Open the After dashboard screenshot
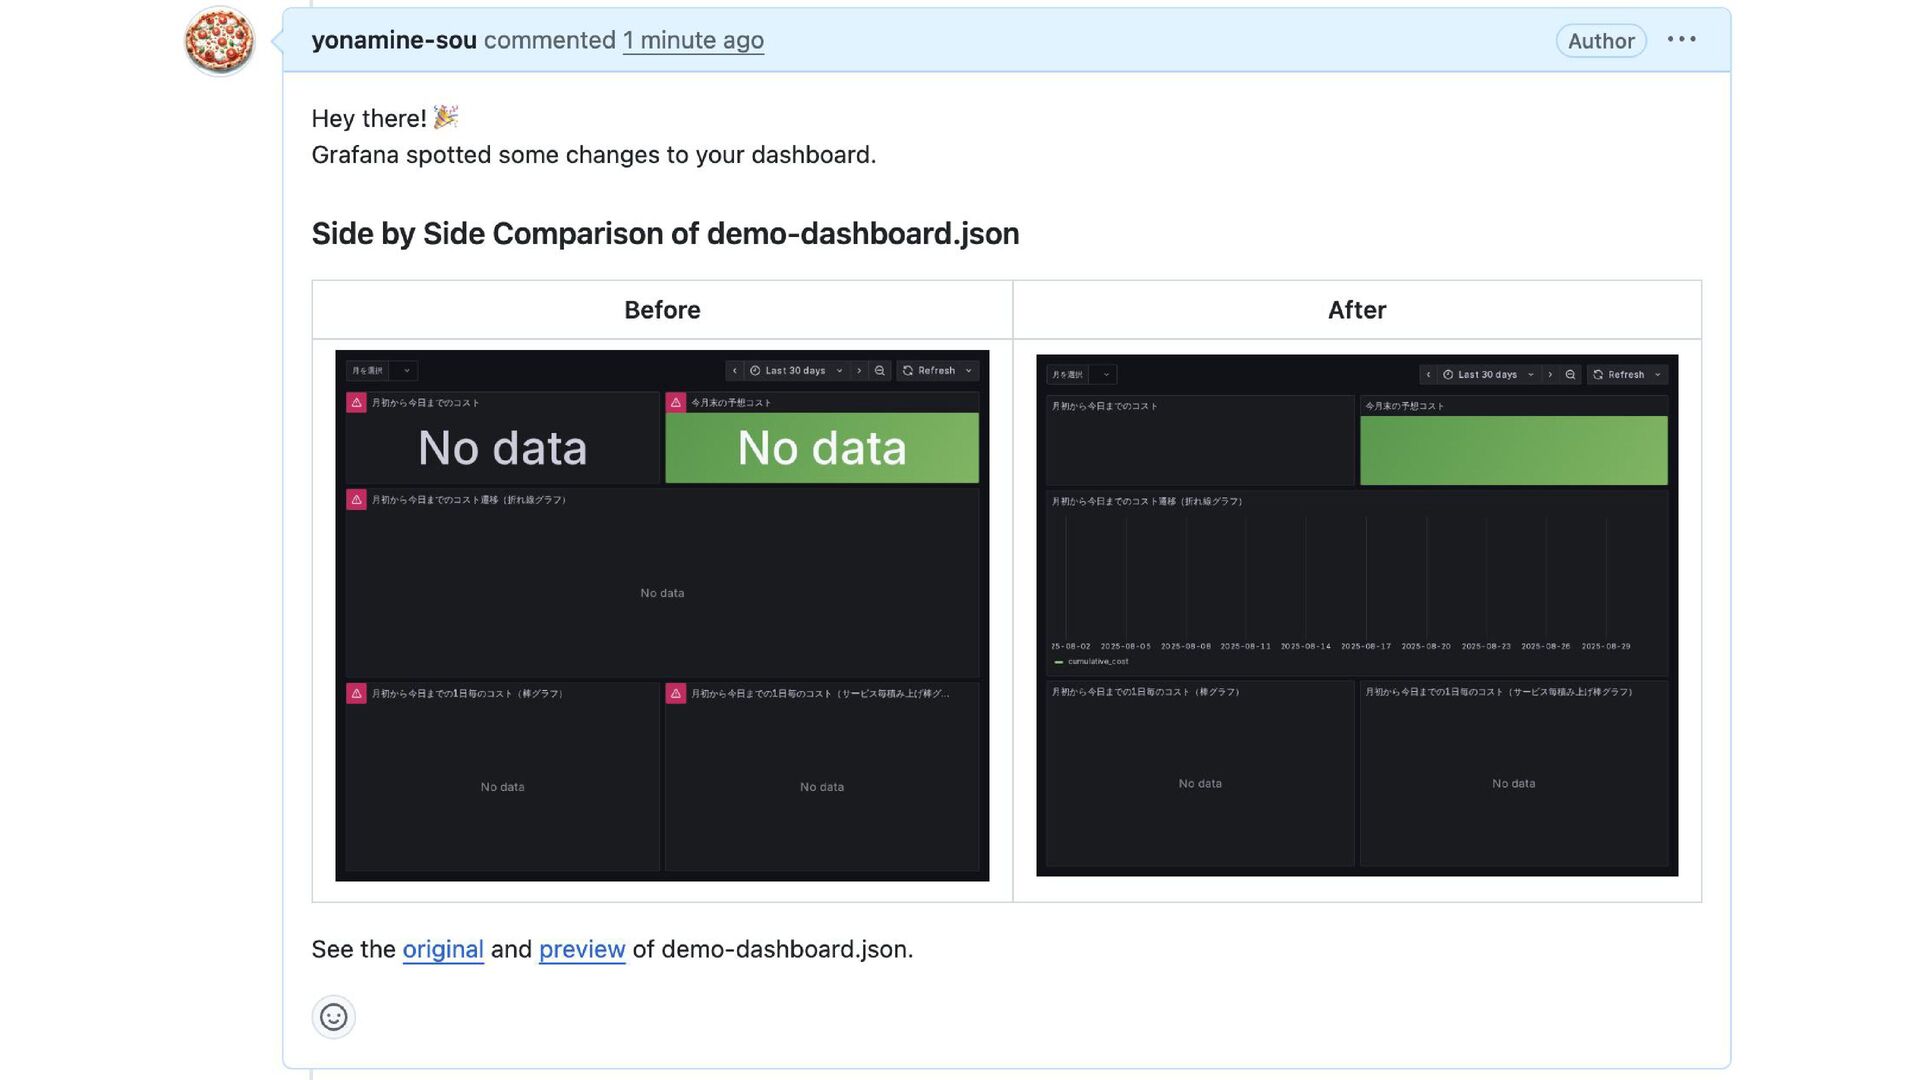The width and height of the screenshot is (1920, 1080). 1357,615
